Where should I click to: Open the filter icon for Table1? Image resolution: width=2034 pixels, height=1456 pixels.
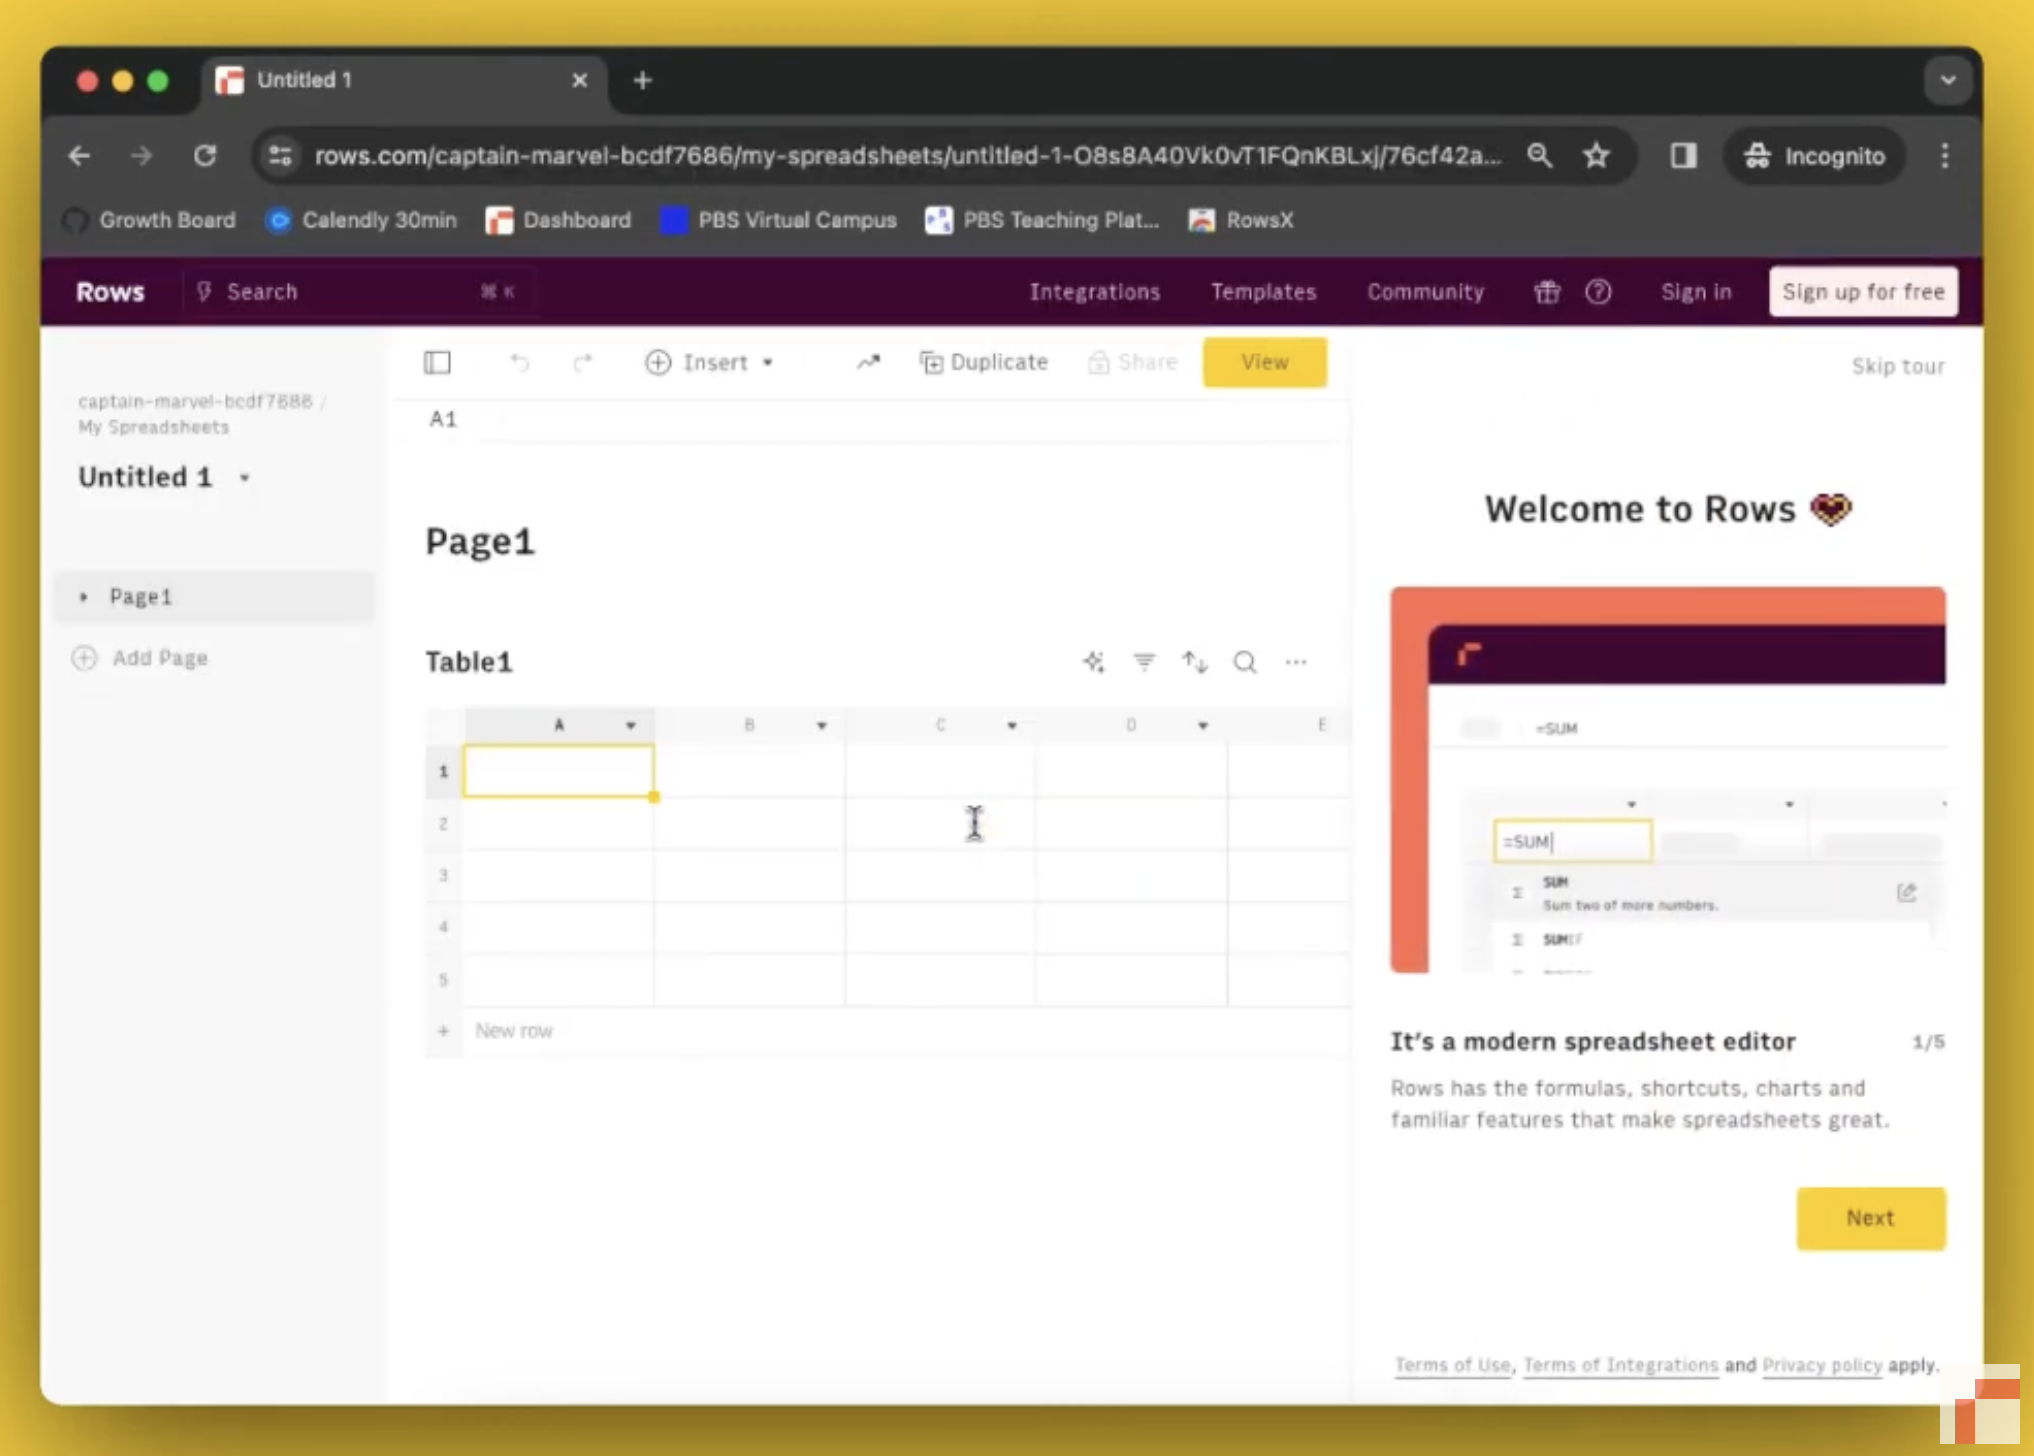pos(1144,662)
